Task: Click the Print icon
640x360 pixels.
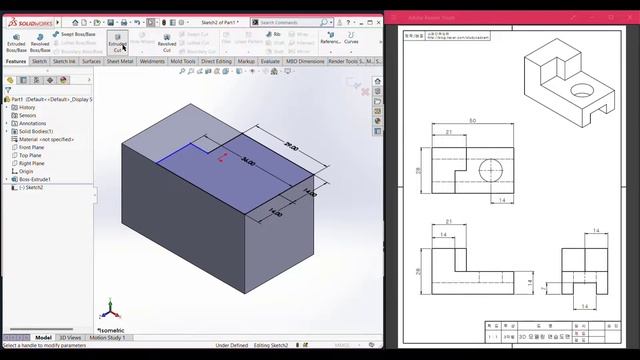Action: pos(124,22)
